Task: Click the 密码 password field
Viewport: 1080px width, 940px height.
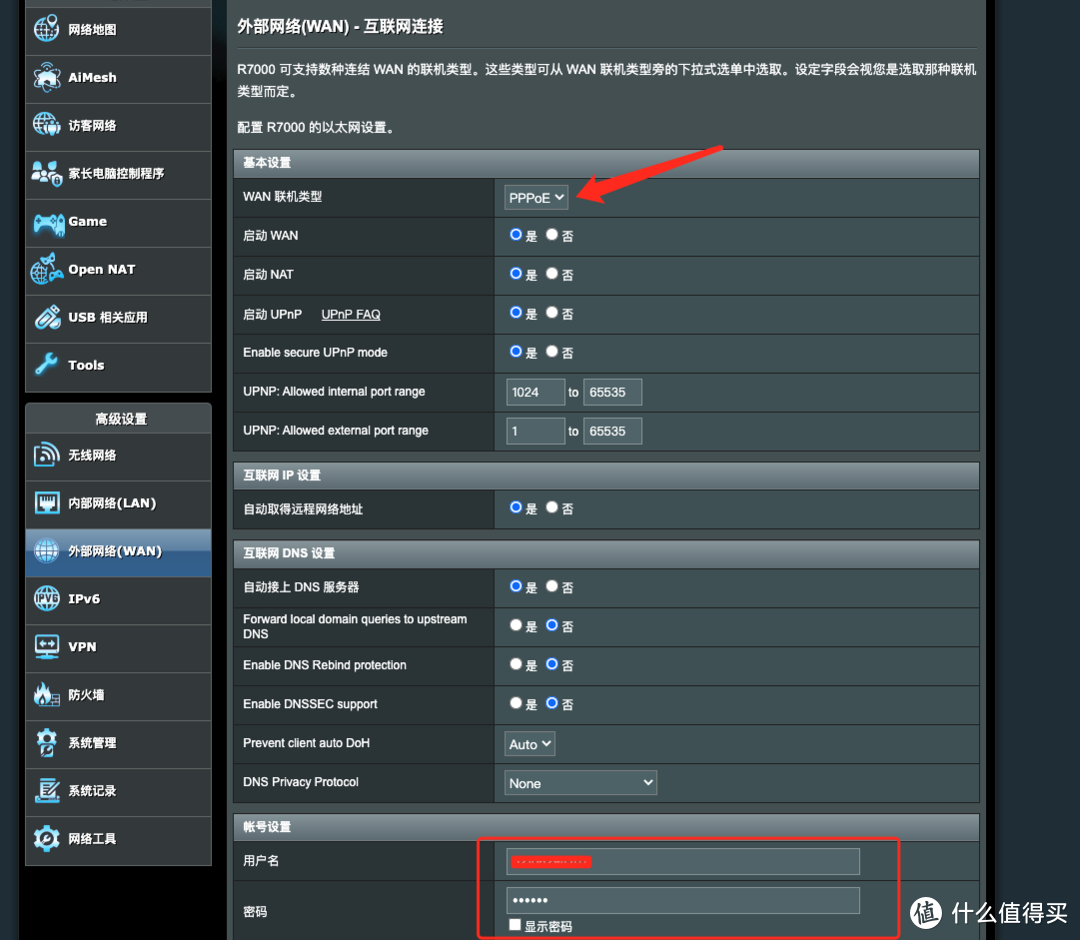Action: pyautogui.click(x=682, y=900)
